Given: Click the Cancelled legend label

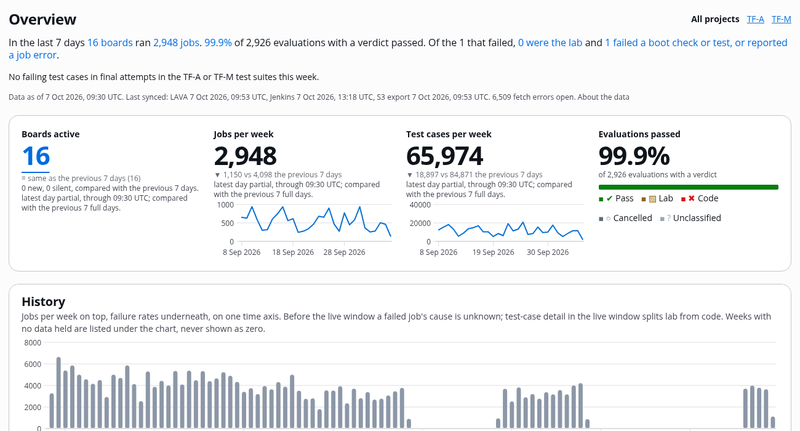Looking at the screenshot, I should [633, 218].
